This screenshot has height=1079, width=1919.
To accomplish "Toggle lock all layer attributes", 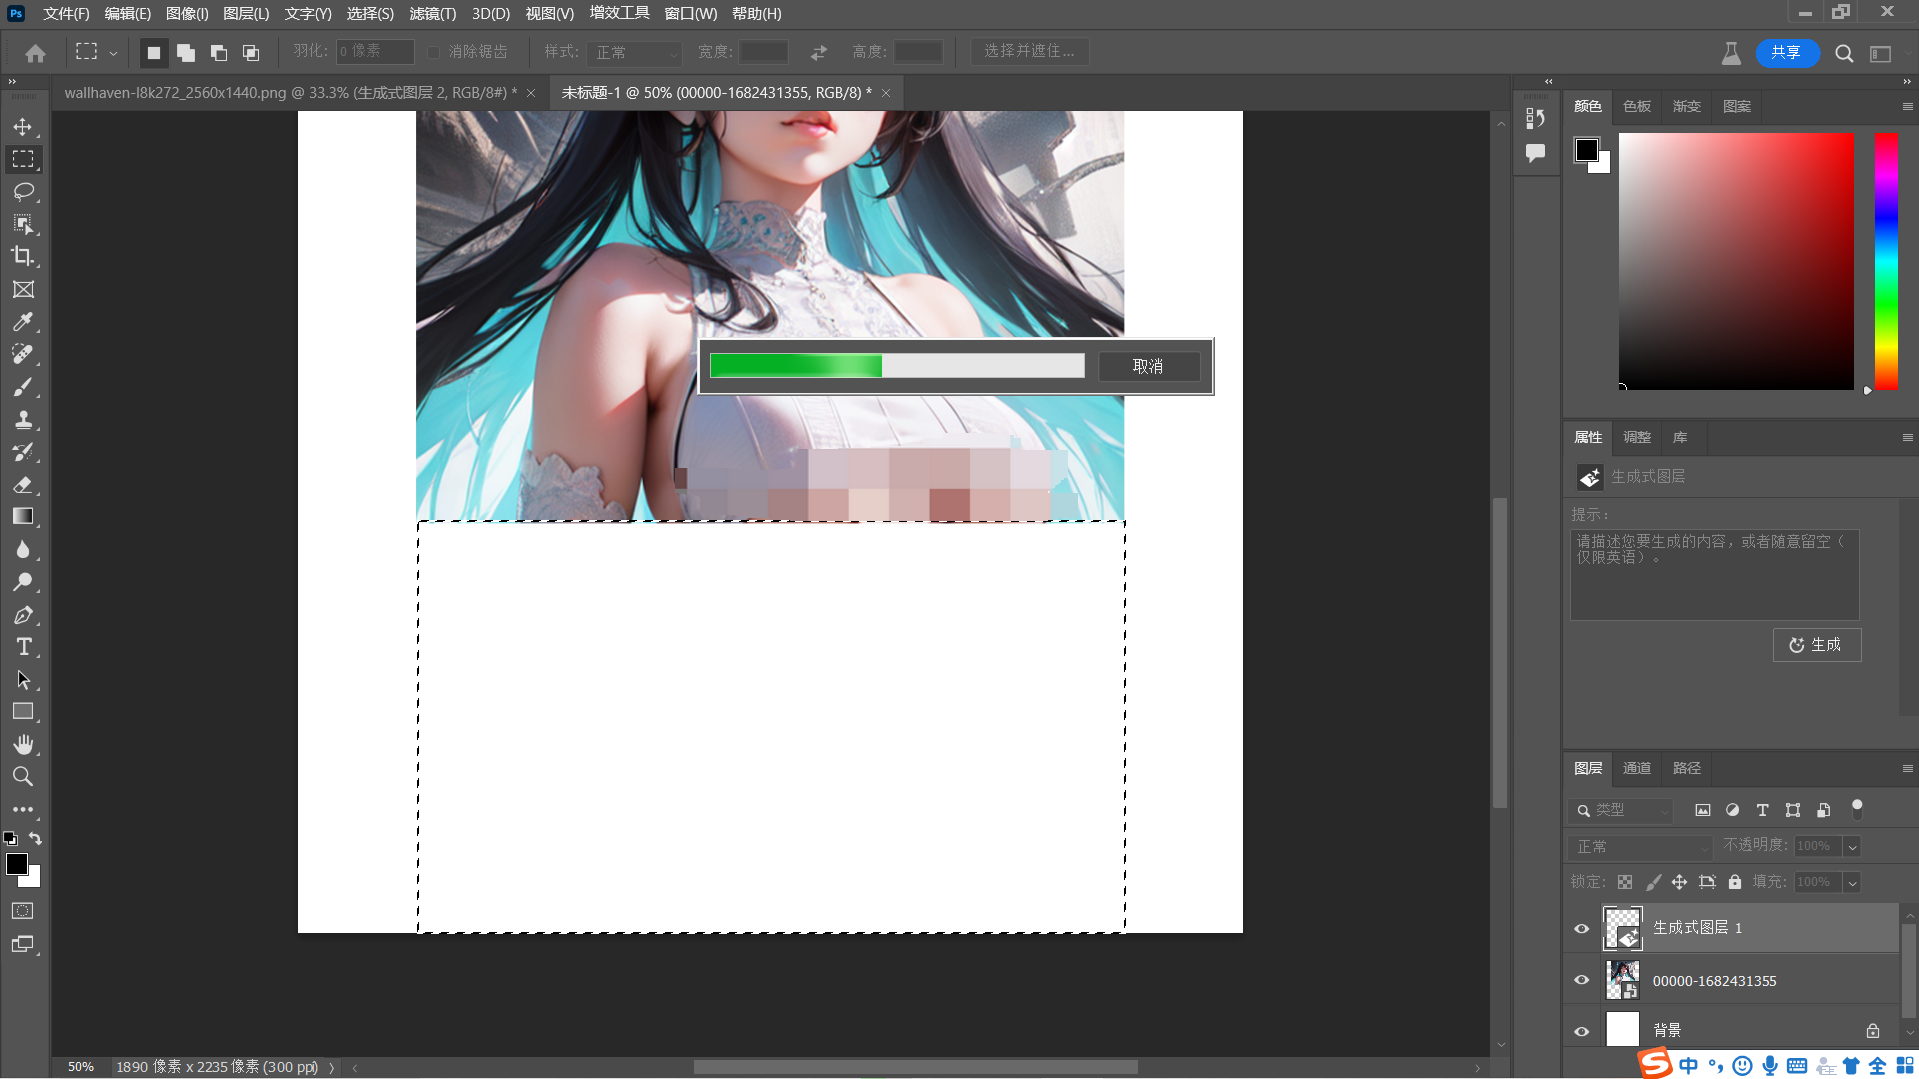I will [1735, 882].
